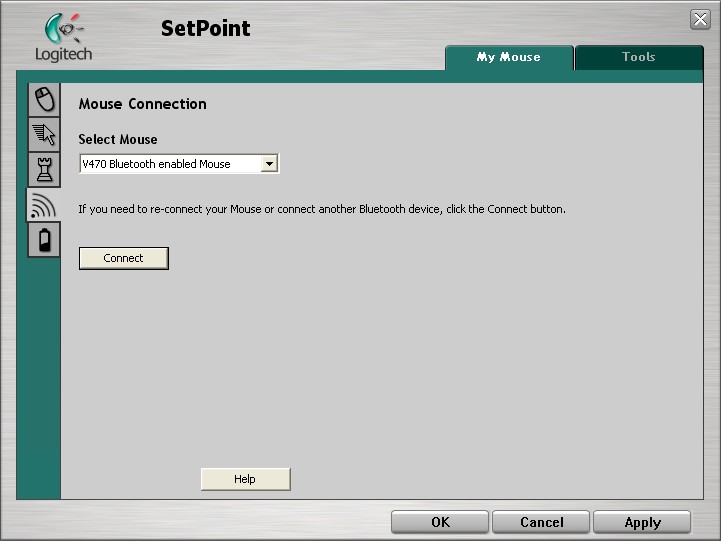Viewport: 721px width, 541px height.
Task: Click the Cancel button
Action: [x=541, y=522]
